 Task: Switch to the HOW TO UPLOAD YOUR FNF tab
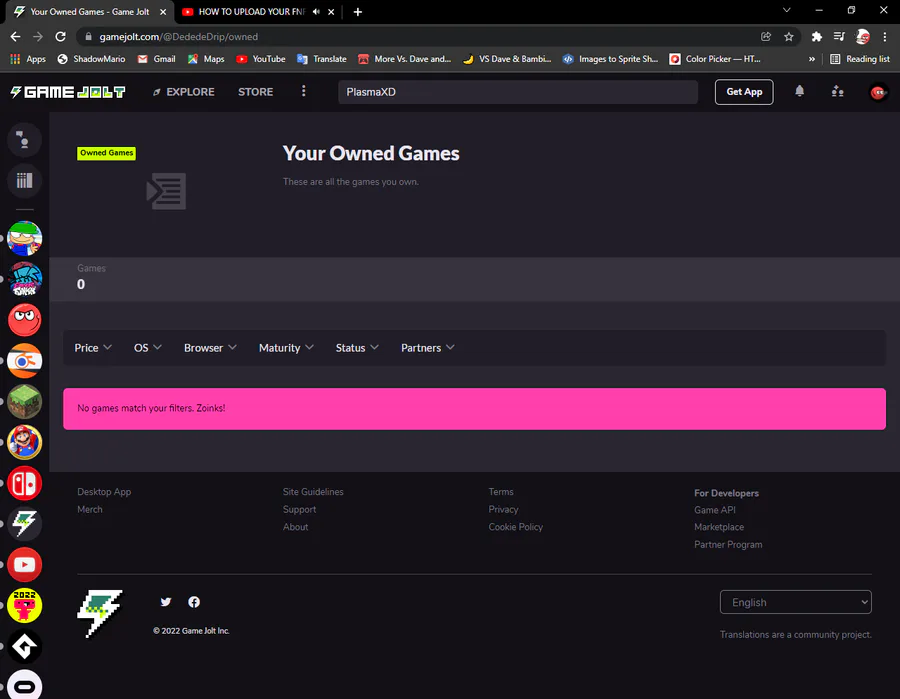(251, 12)
